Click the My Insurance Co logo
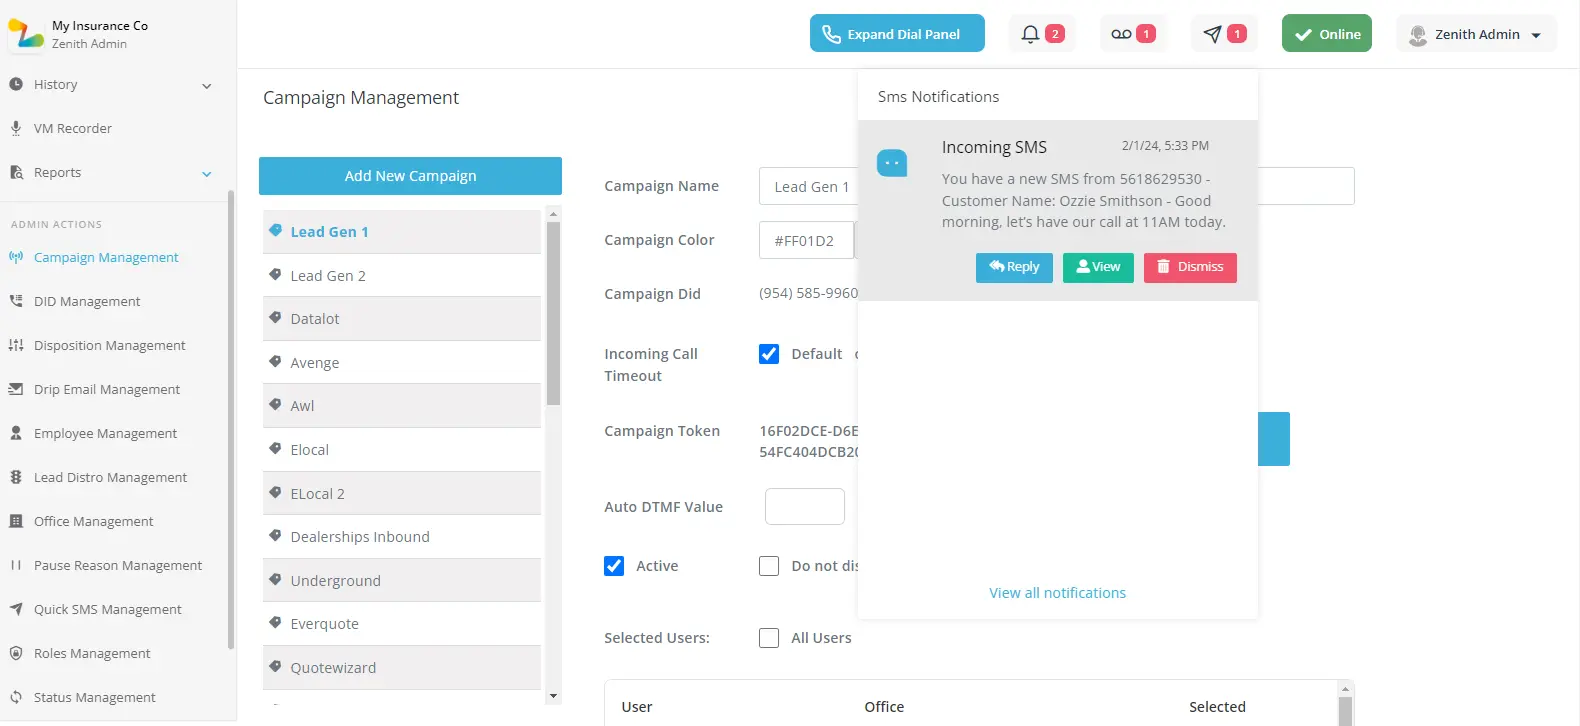Screen dimensions: 1580x726 pos(26,34)
